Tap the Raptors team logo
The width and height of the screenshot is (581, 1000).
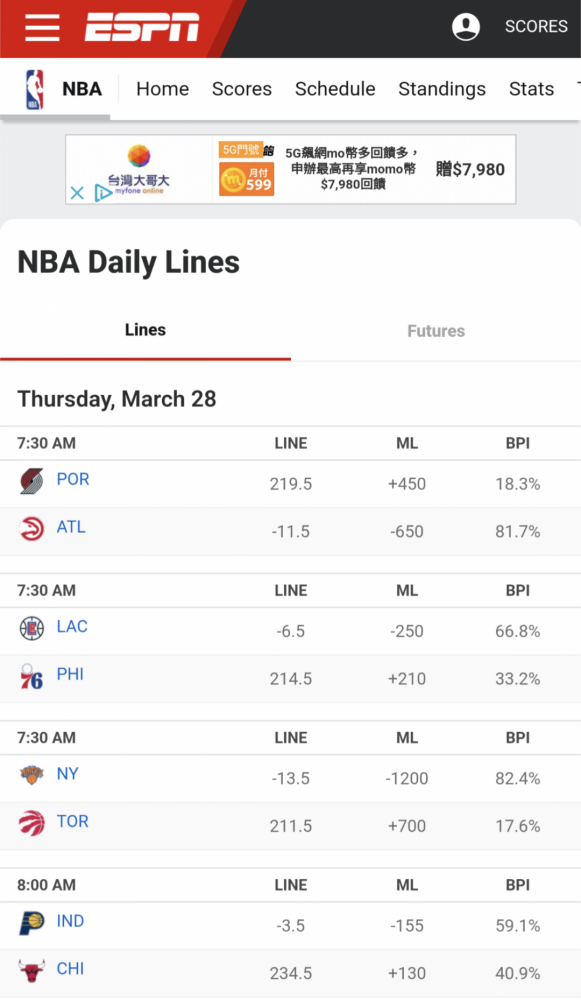(x=31, y=823)
